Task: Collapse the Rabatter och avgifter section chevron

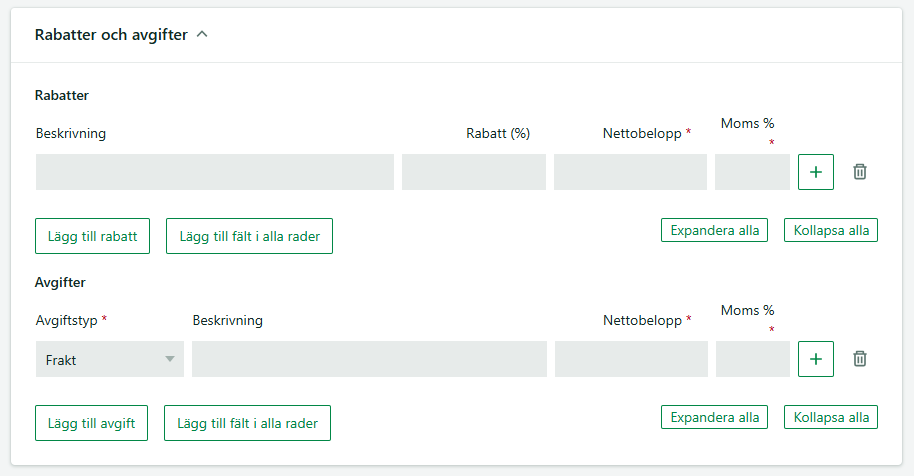Action: pyautogui.click(x=202, y=34)
